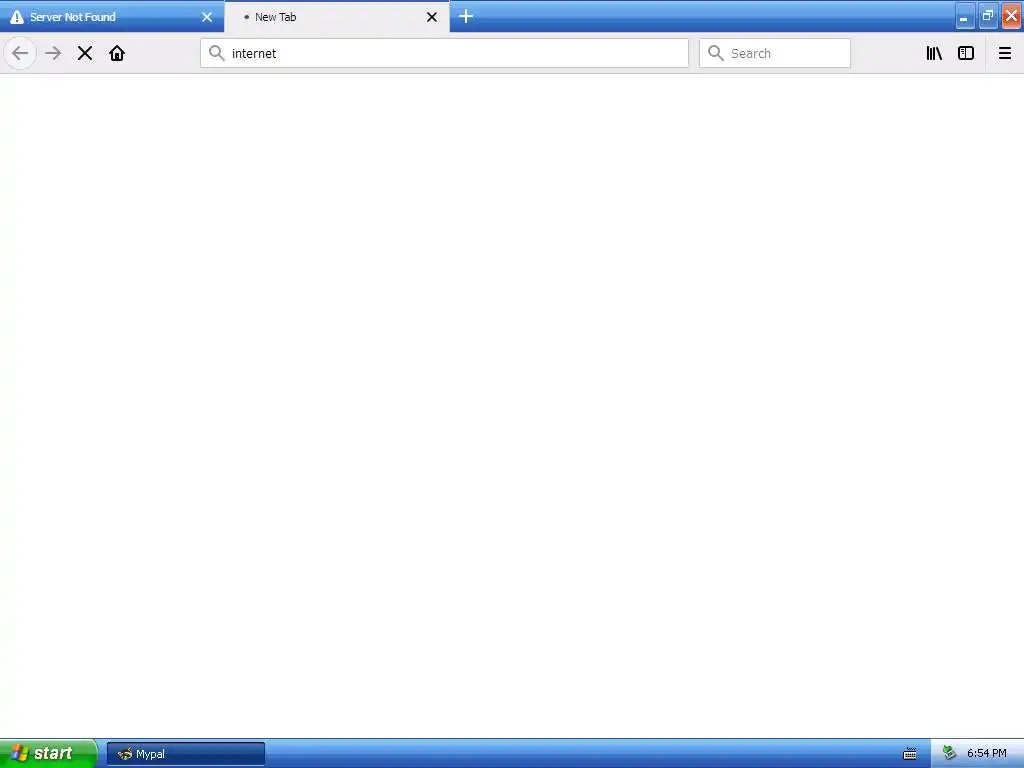
Task: Click the address bar containing internet
Action: [444, 53]
